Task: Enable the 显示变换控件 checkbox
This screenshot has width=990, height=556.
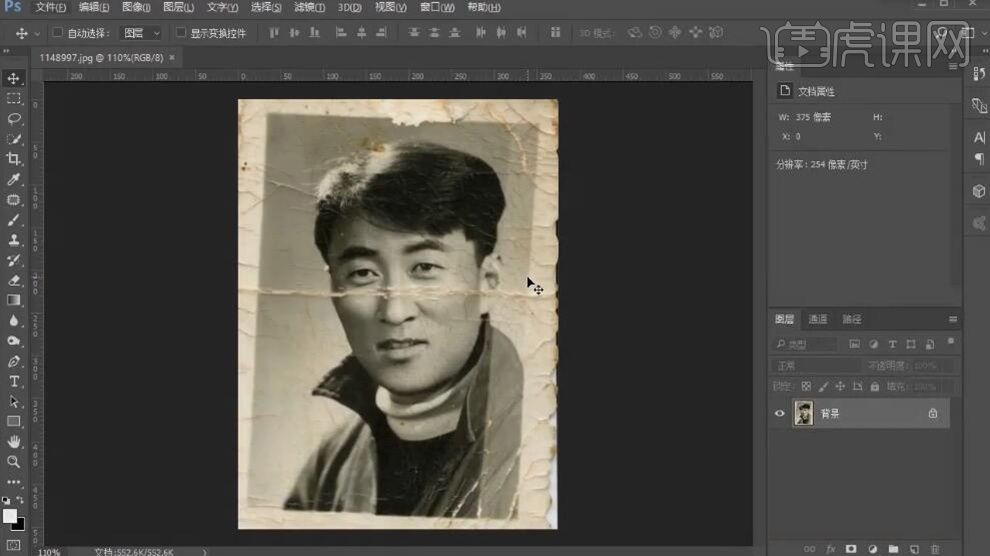Action: coord(181,32)
